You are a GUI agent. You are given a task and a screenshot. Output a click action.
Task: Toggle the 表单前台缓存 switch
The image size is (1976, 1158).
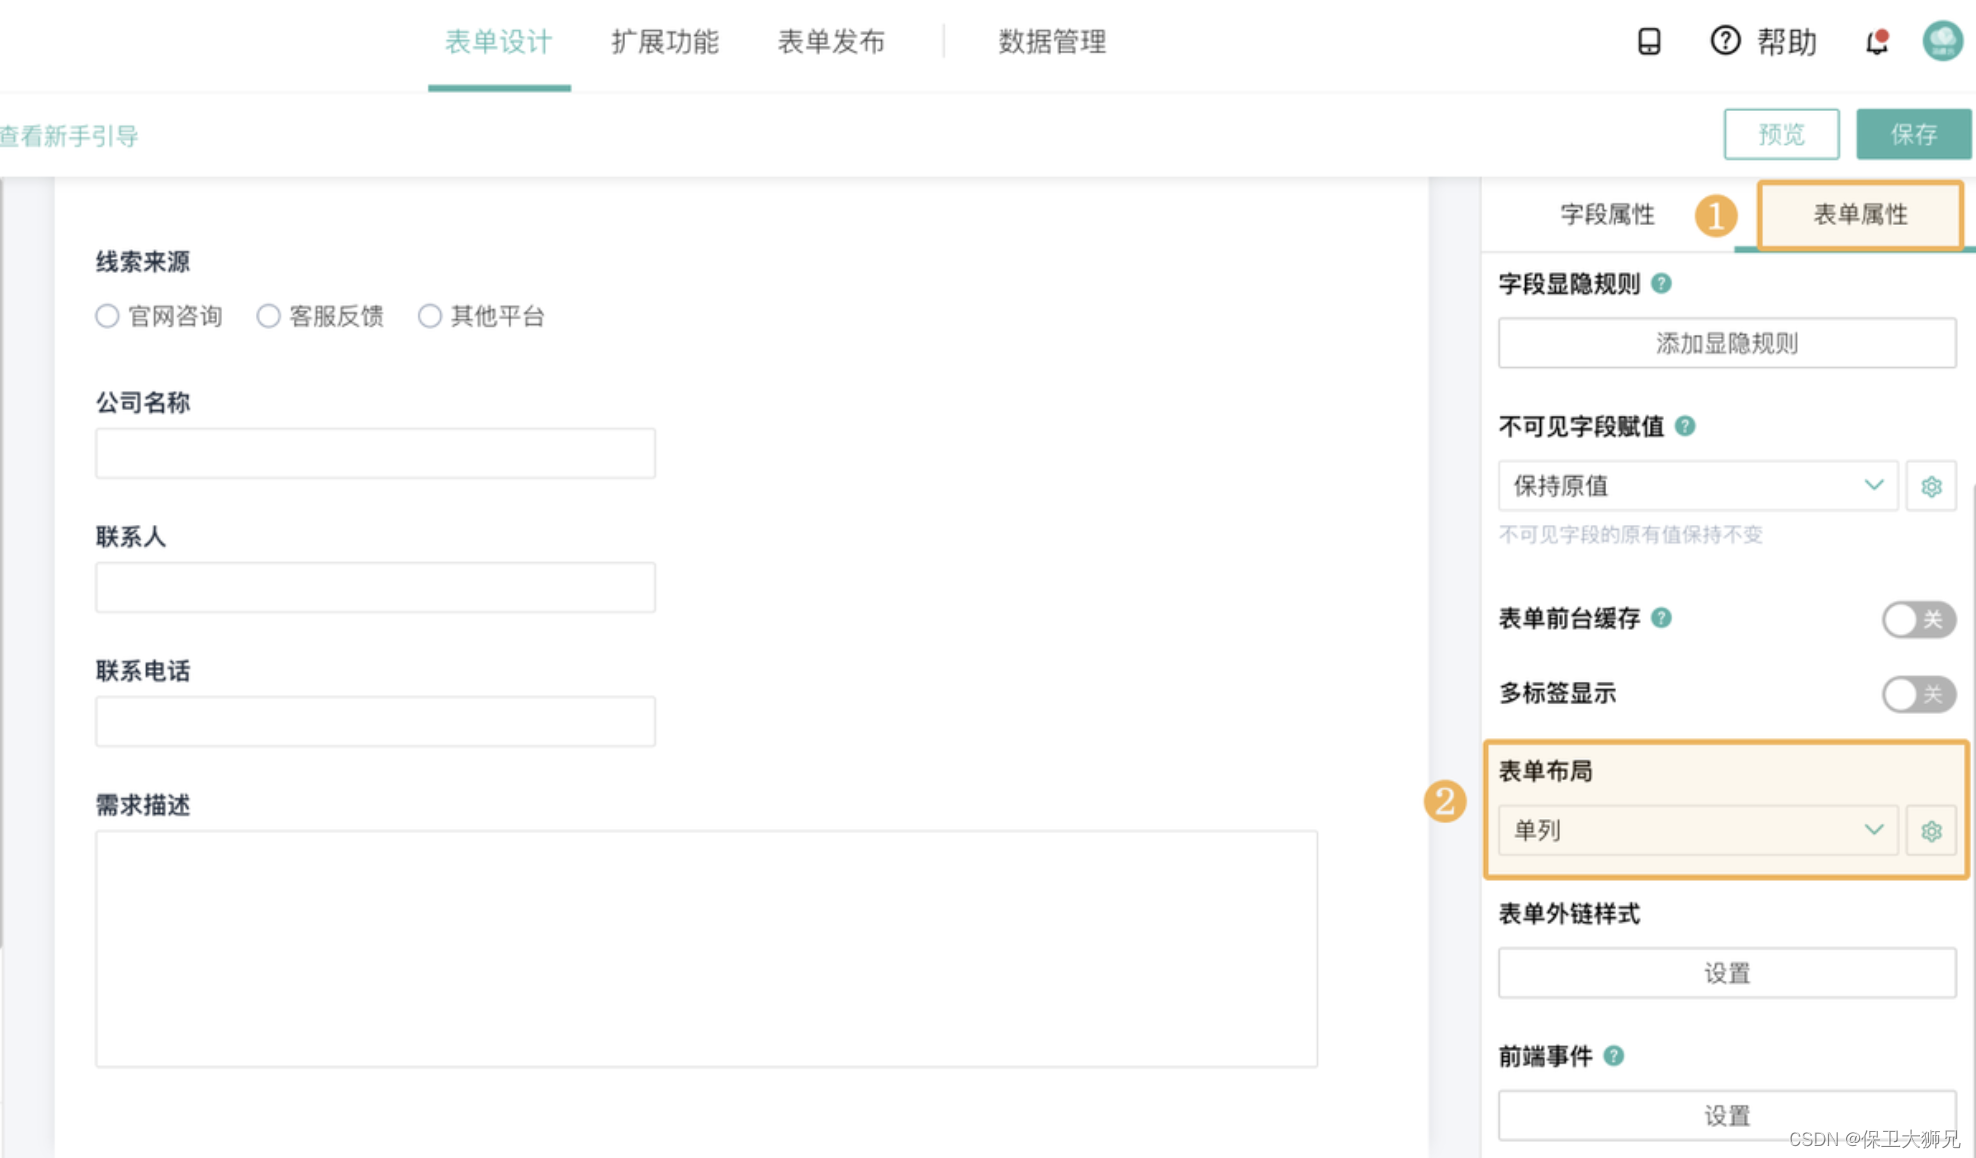coord(1918,619)
